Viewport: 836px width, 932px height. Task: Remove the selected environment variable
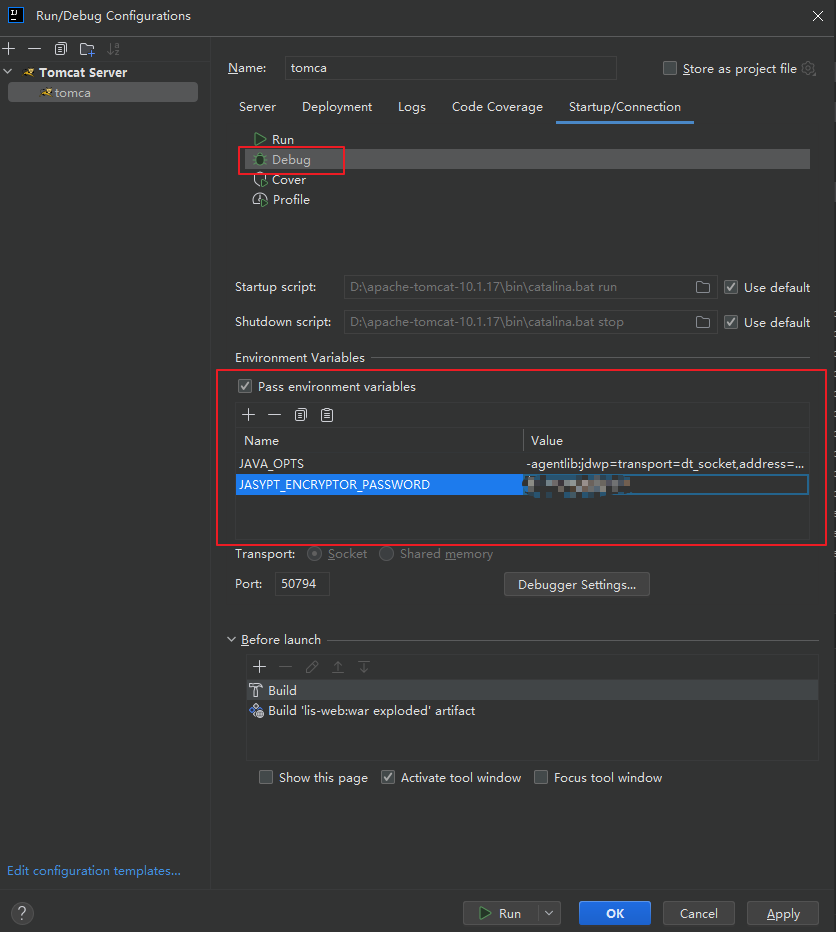[274, 414]
